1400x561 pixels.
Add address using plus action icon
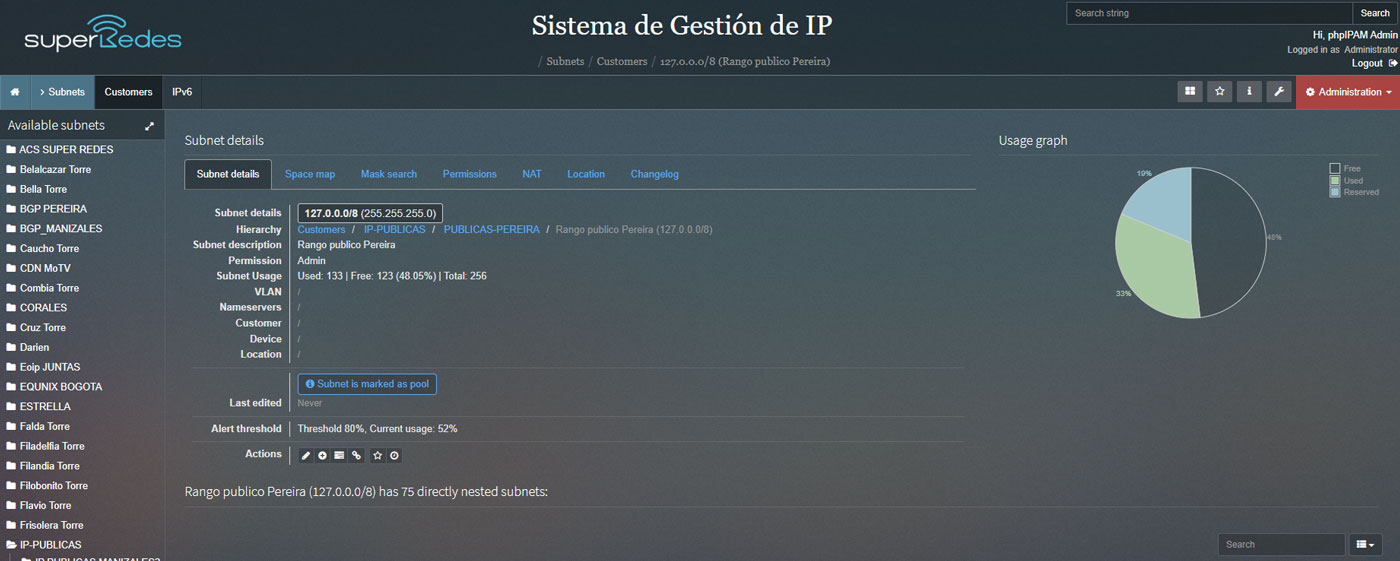(x=322, y=456)
